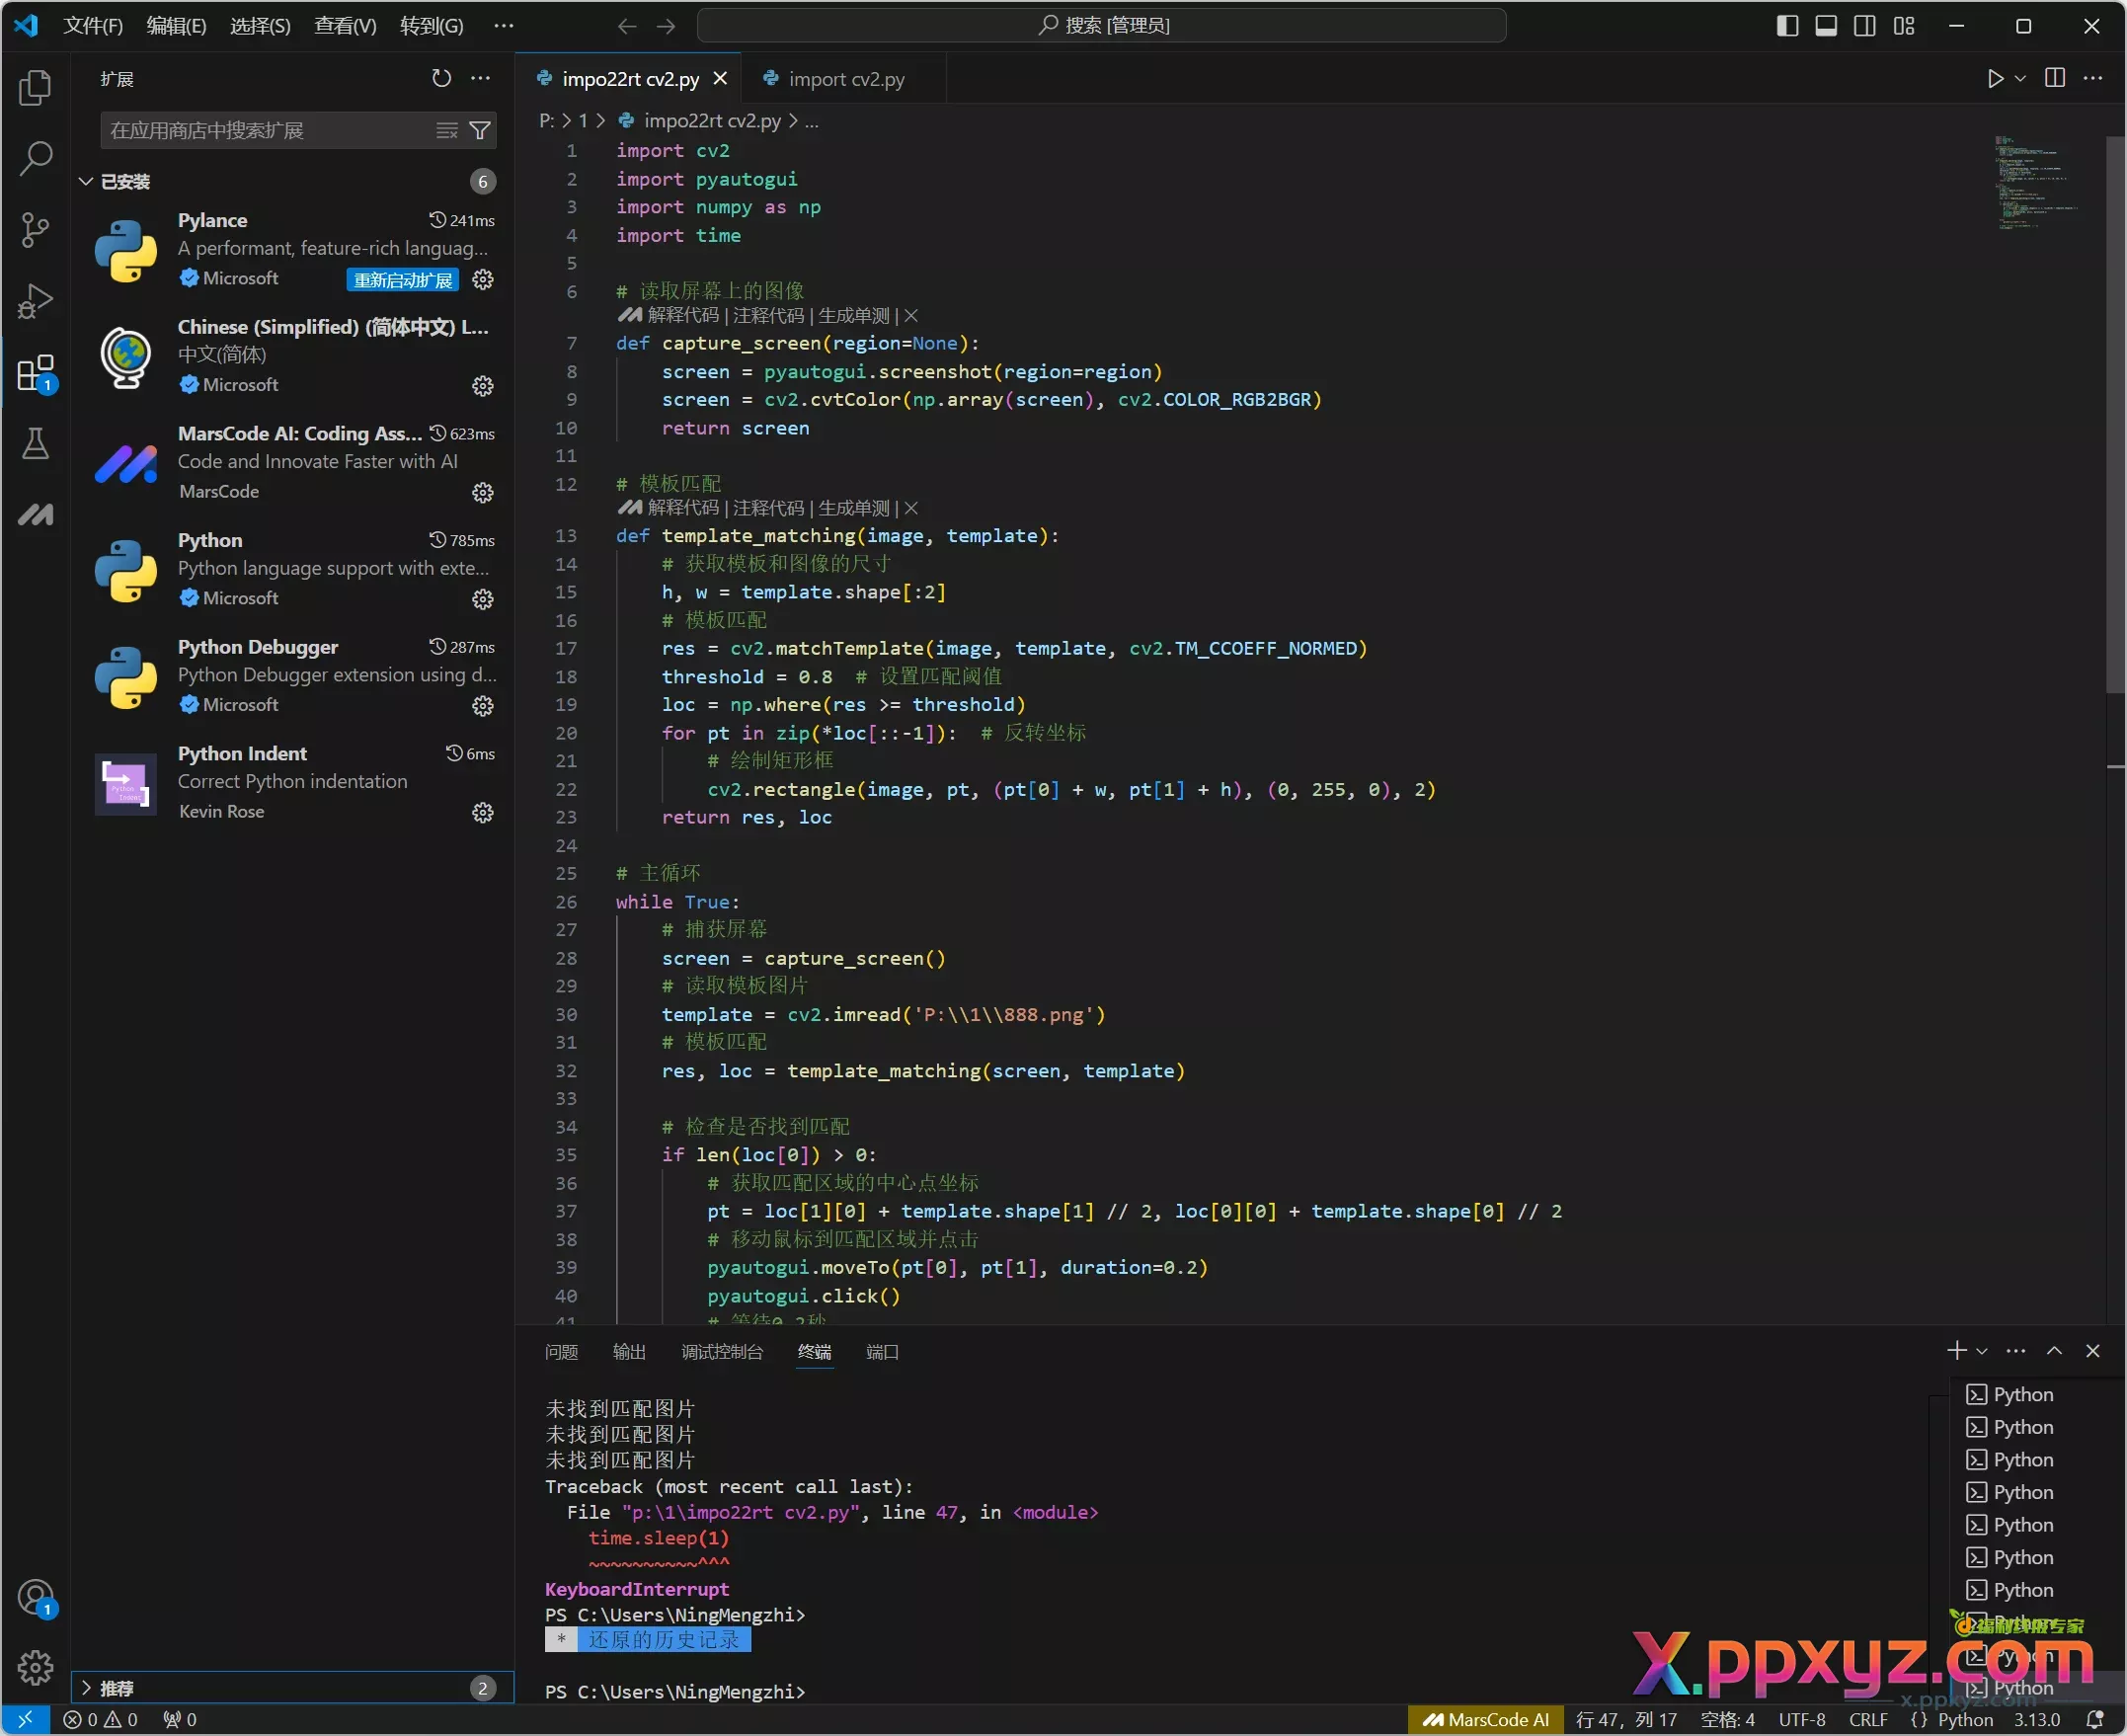2127x1736 pixels.
Task: Click the Pylance settings gear icon
Action: (488, 279)
